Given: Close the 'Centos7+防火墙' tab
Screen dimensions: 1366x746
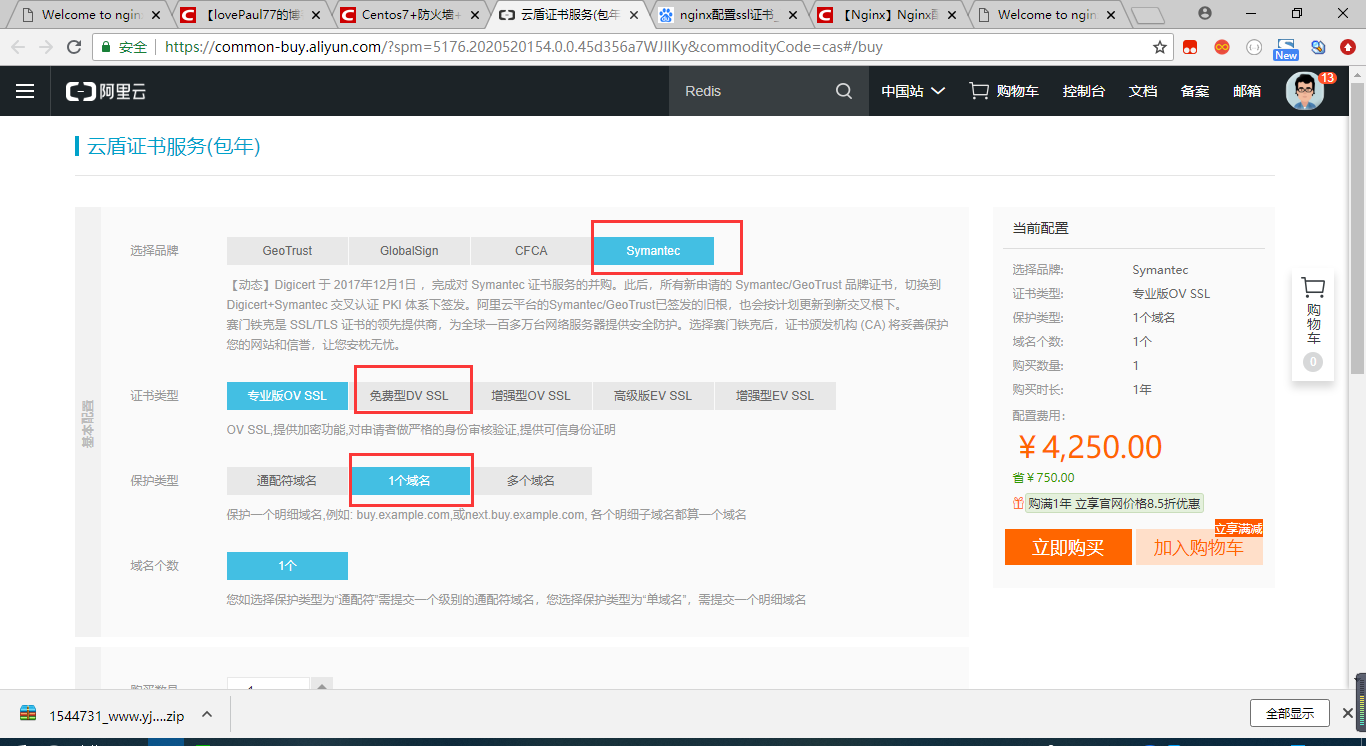Looking at the screenshot, I should [x=475, y=15].
